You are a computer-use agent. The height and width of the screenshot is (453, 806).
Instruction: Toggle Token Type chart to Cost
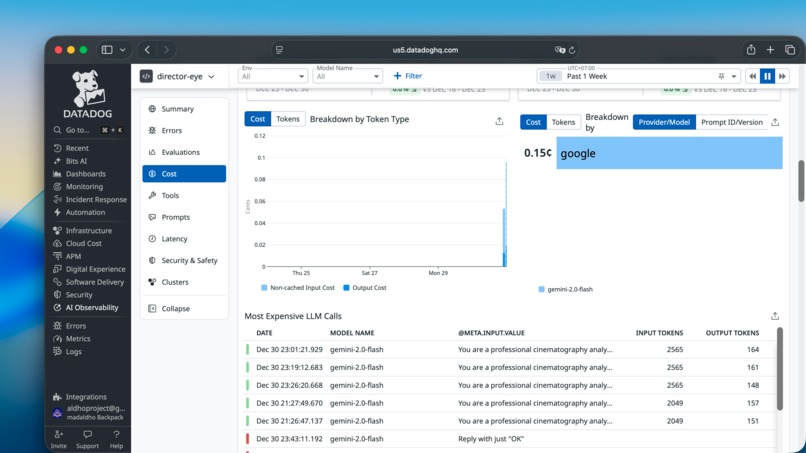point(258,119)
